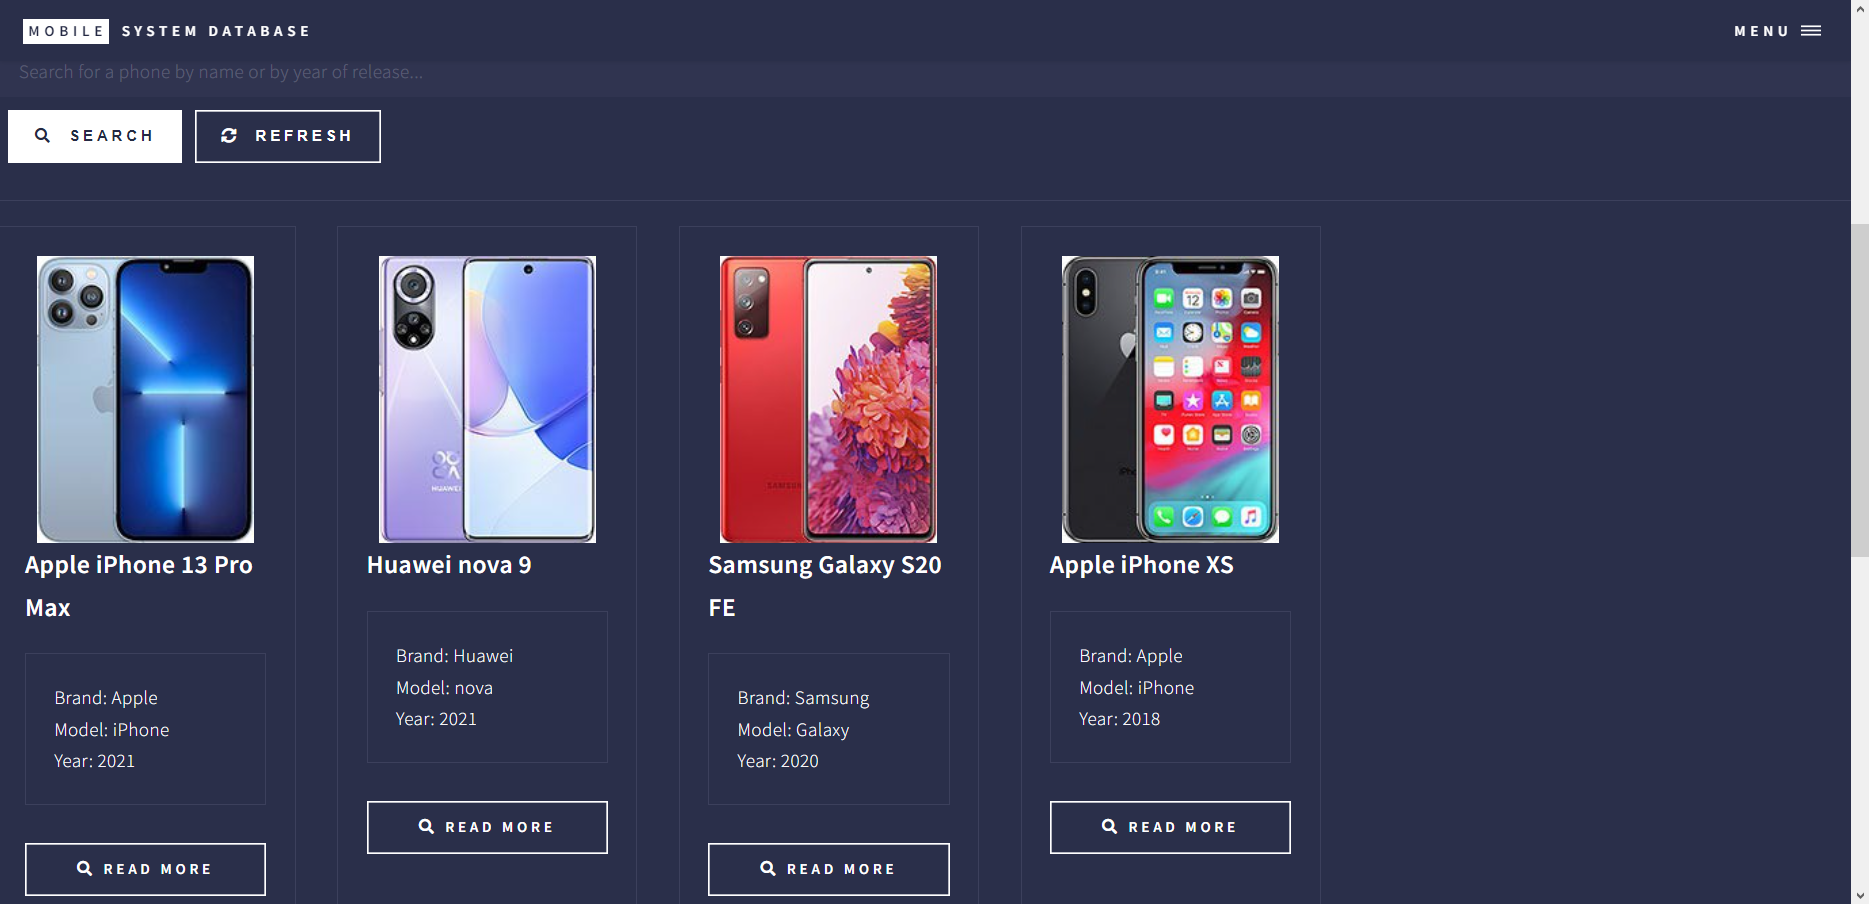The height and width of the screenshot is (904, 1869).
Task: Open the MENU in the top right
Action: (x=1777, y=31)
